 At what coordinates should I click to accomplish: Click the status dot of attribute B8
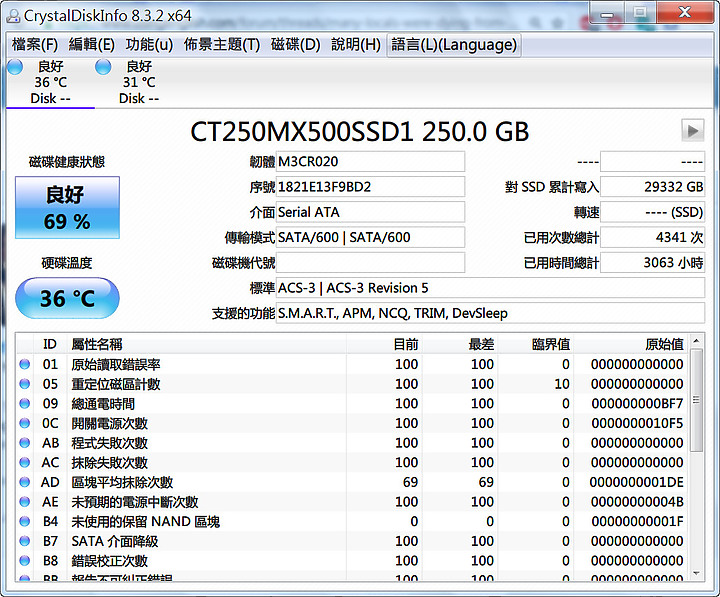(x=25, y=561)
